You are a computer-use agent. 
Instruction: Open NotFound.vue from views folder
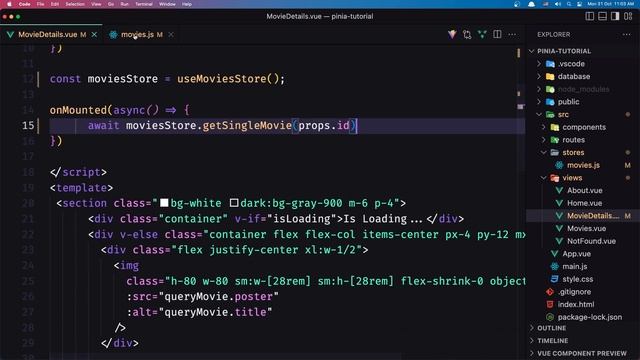pyautogui.click(x=591, y=241)
